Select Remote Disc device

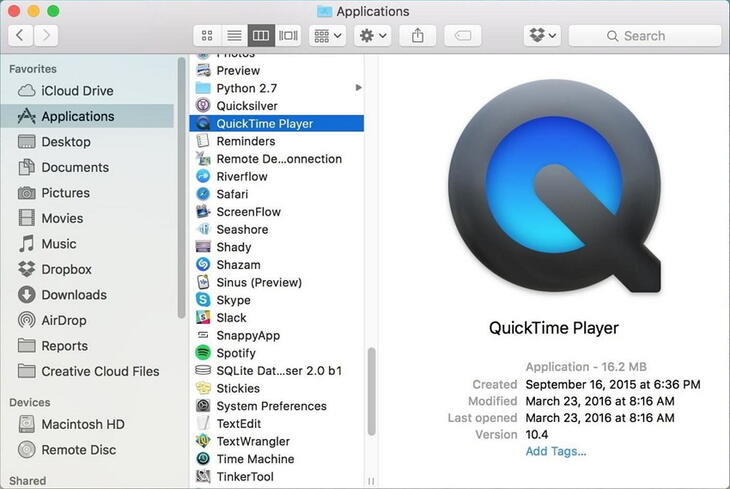pyautogui.click(x=87, y=450)
